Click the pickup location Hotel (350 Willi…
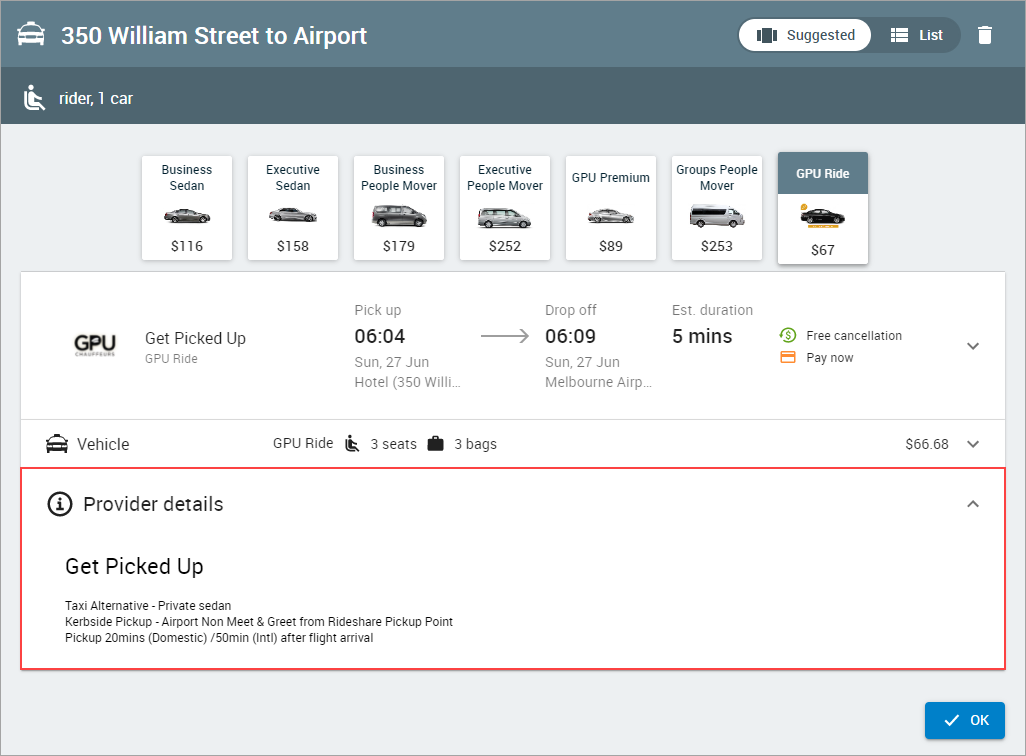Viewport: 1026px width, 756px height. (x=408, y=382)
